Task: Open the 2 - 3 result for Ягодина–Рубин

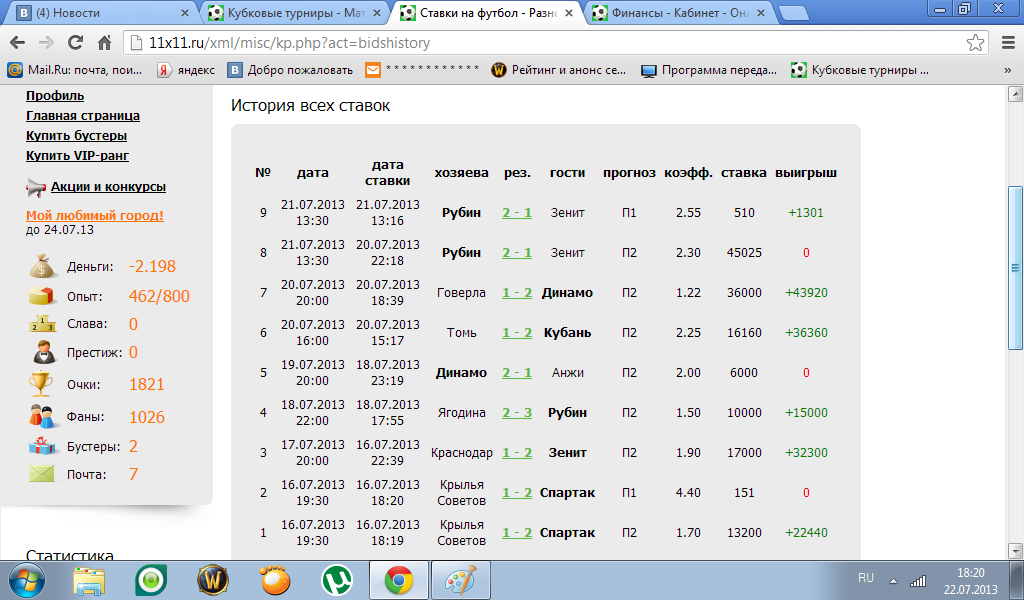Action: (x=517, y=413)
